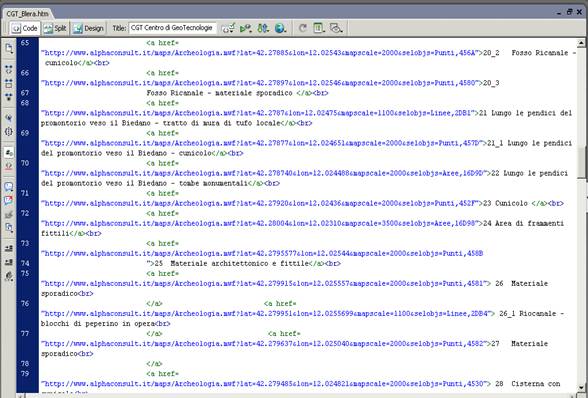Screen dimensions: 588x398
Task: Open Preview in Browser globe menu
Action: [280, 29]
